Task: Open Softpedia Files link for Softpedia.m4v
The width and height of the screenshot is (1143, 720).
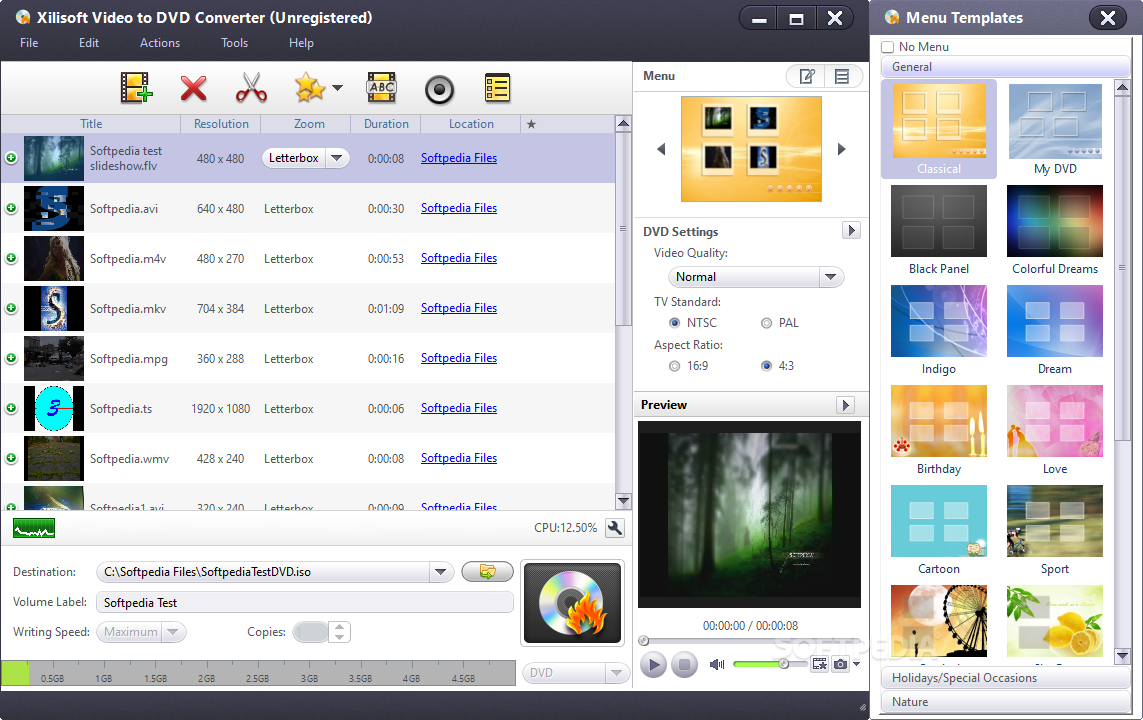Action: coord(459,258)
